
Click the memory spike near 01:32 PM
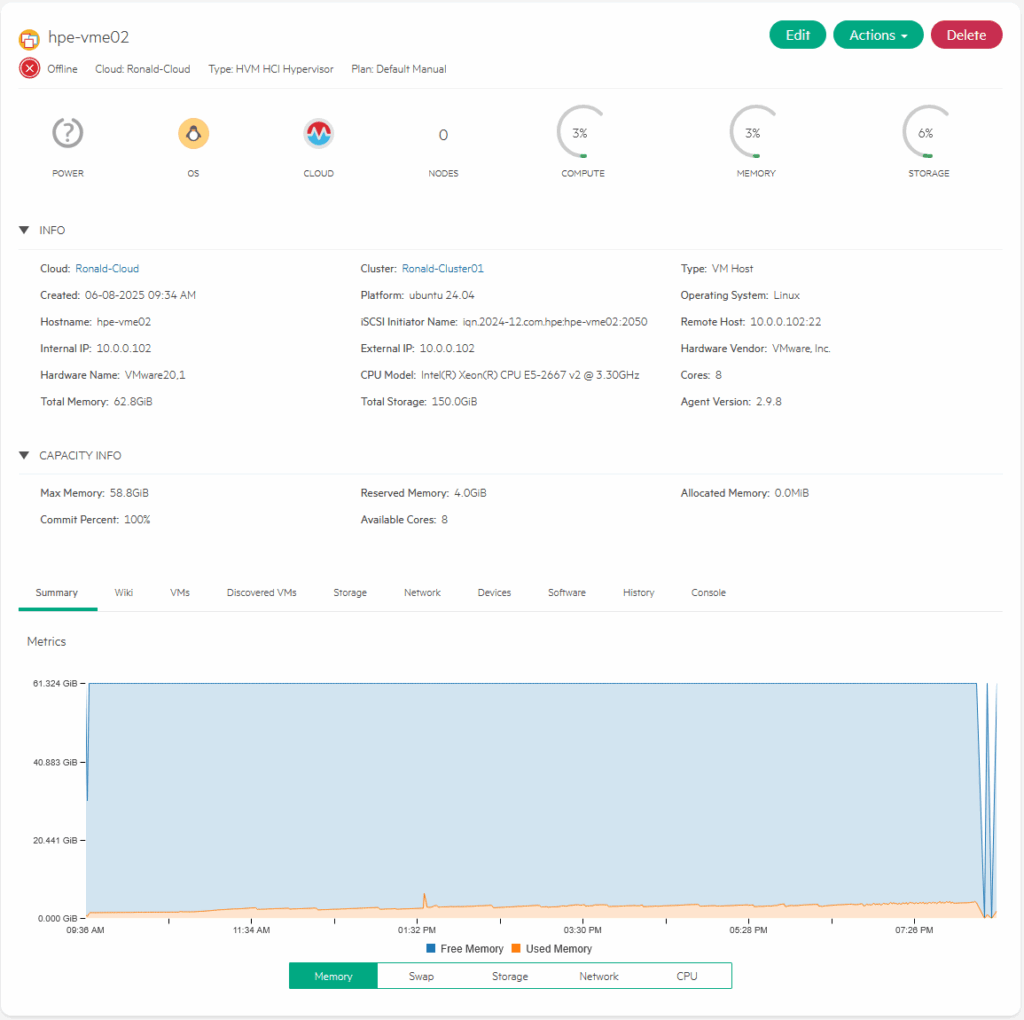[x=425, y=896]
